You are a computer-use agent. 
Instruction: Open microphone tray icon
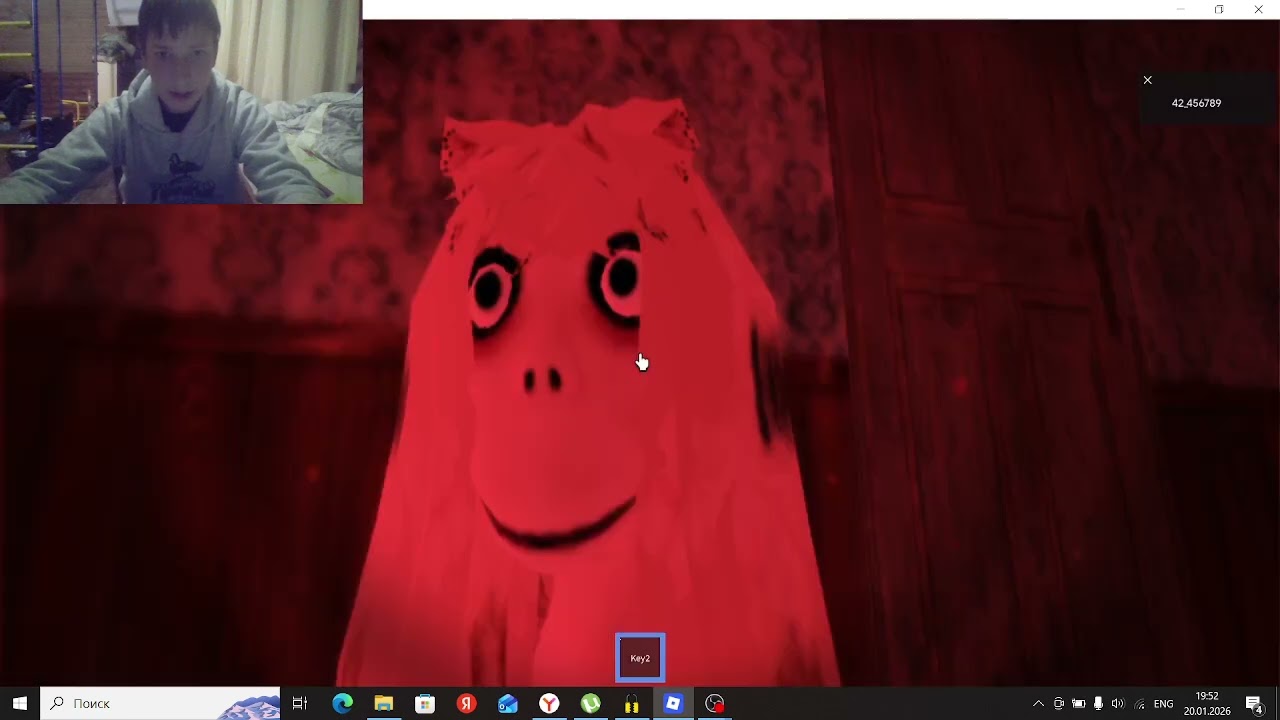tap(1098, 704)
